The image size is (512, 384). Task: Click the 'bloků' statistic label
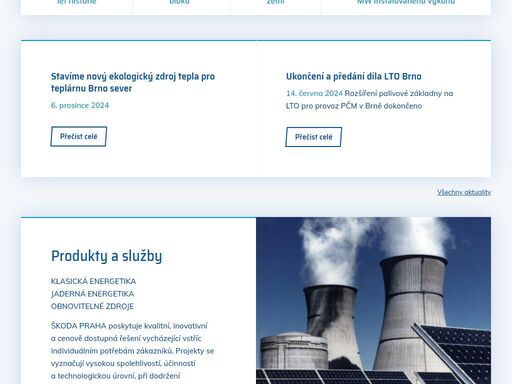click(179, 2)
